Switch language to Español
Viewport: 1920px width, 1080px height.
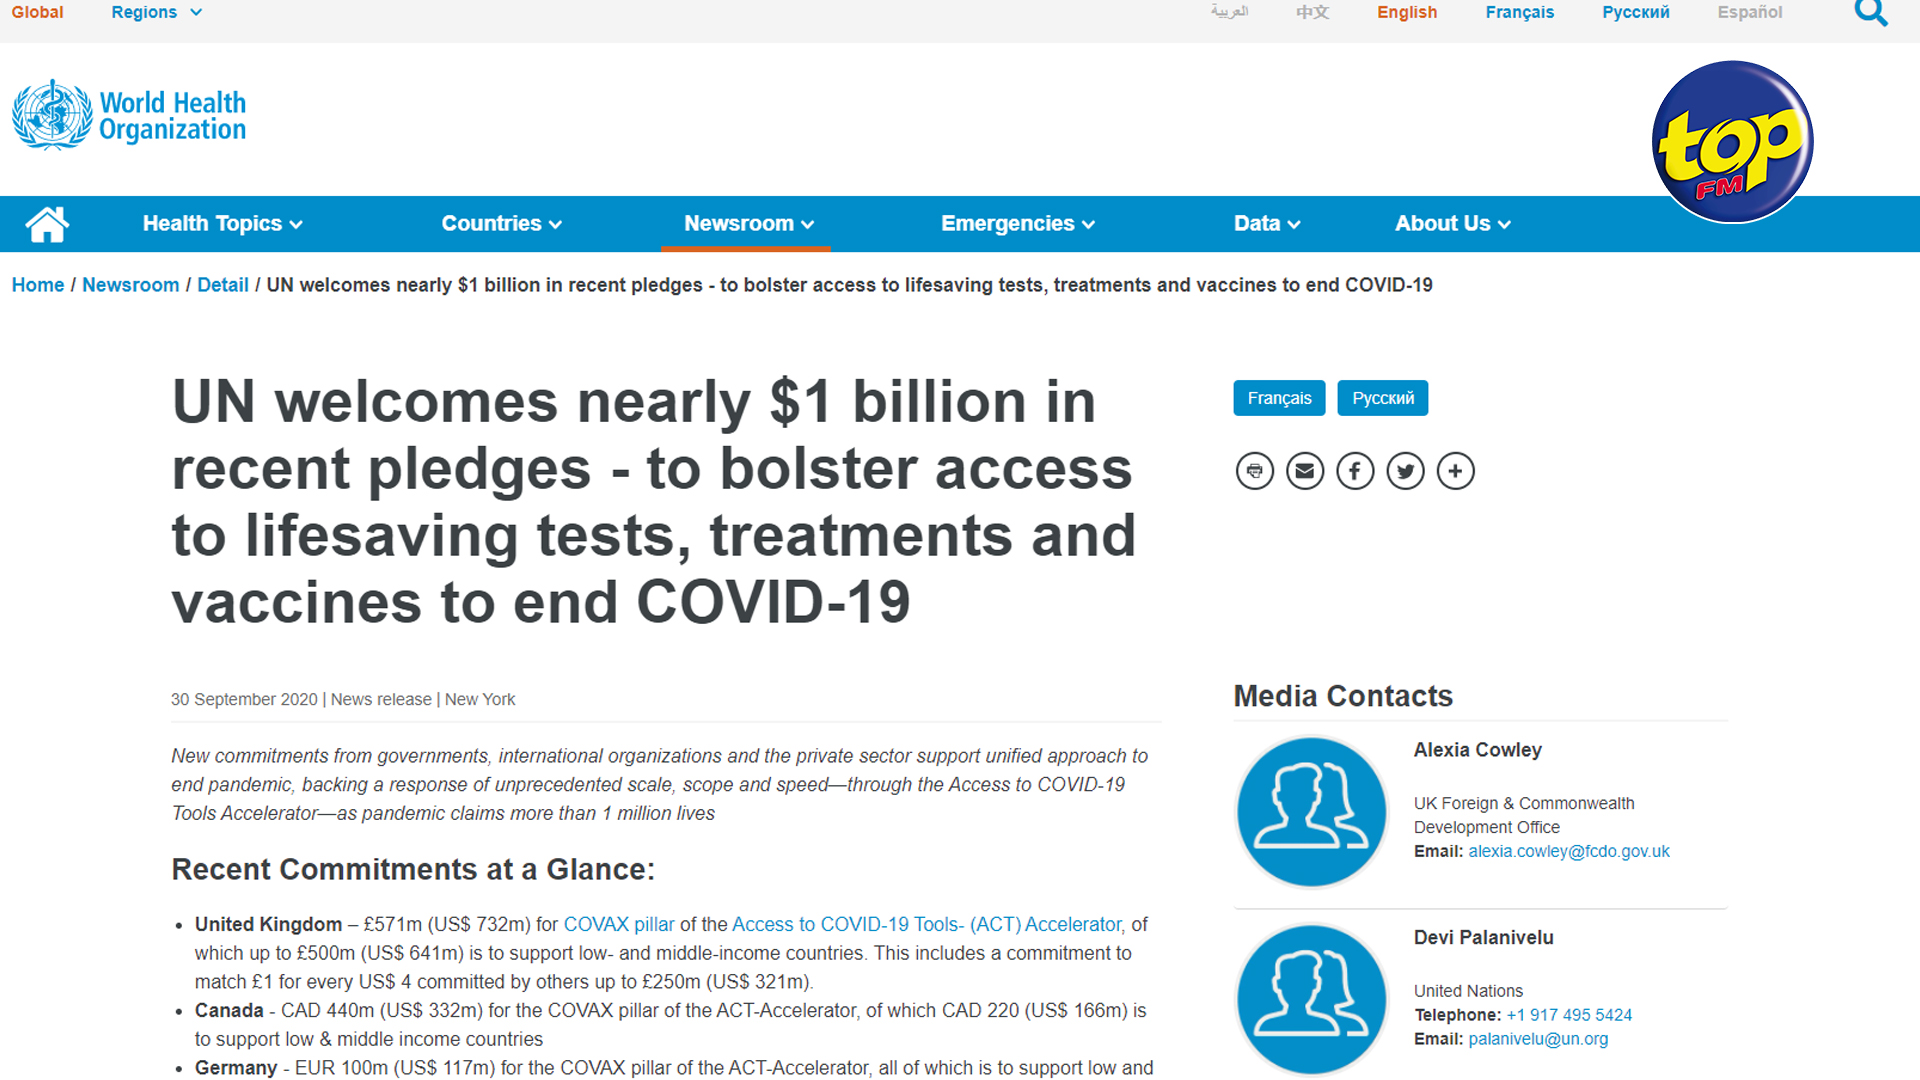(1750, 12)
